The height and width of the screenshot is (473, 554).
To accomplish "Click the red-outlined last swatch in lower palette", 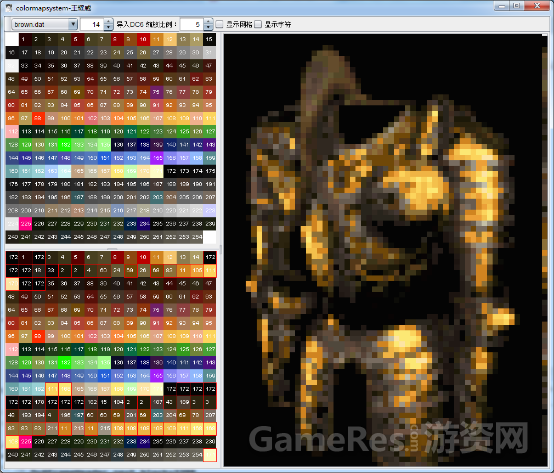I will [x=210, y=455].
